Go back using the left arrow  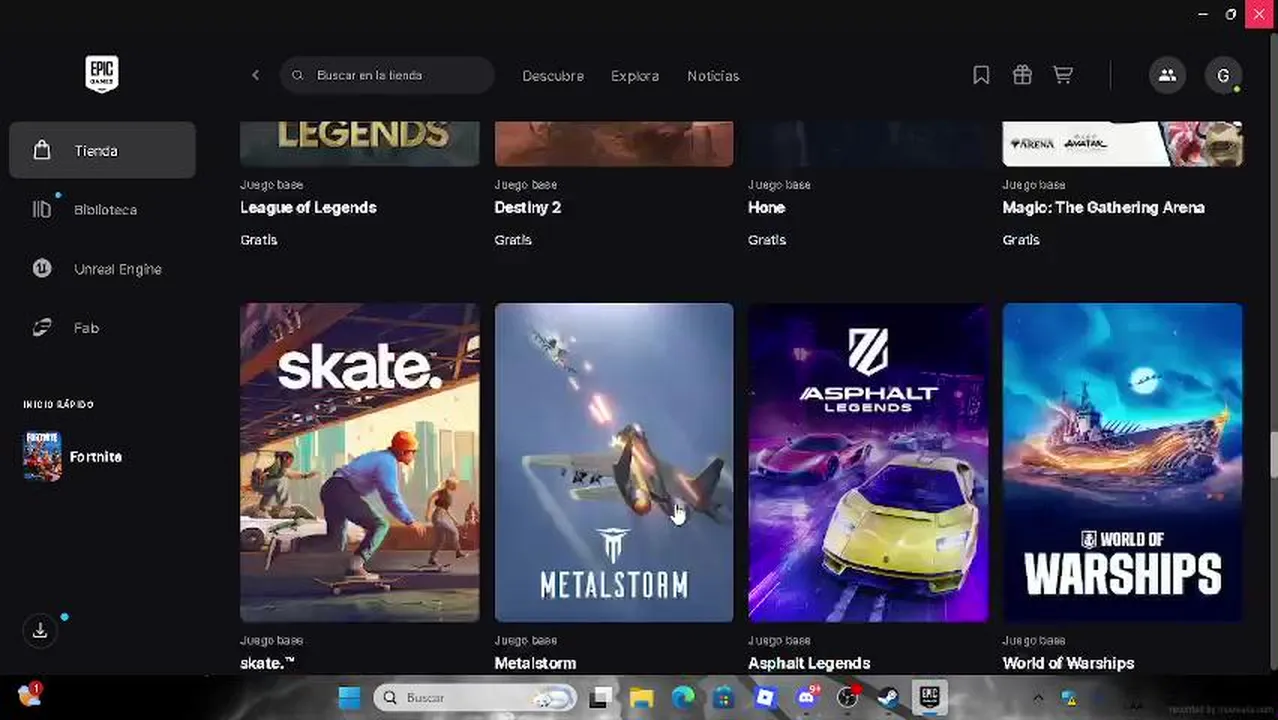pos(255,75)
